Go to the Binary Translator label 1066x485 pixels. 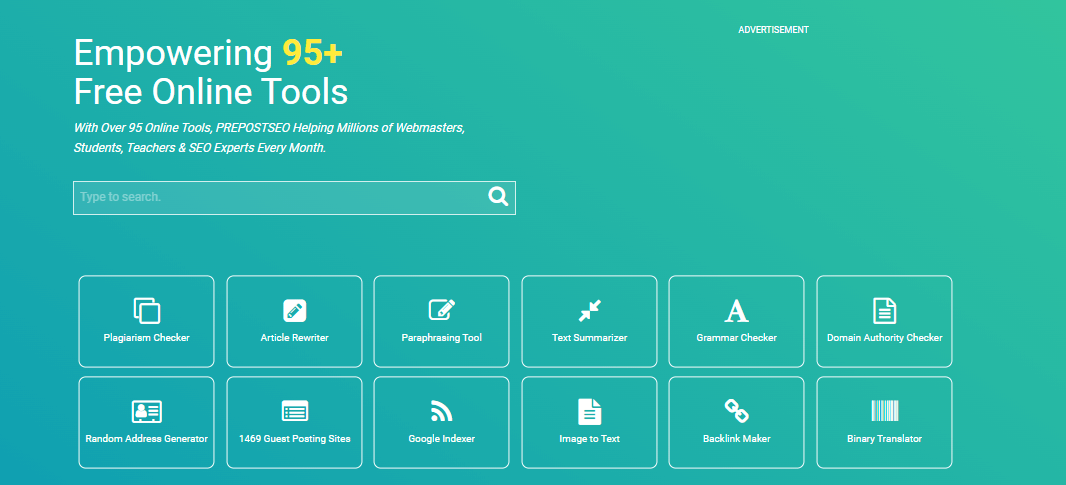(884, 439)
